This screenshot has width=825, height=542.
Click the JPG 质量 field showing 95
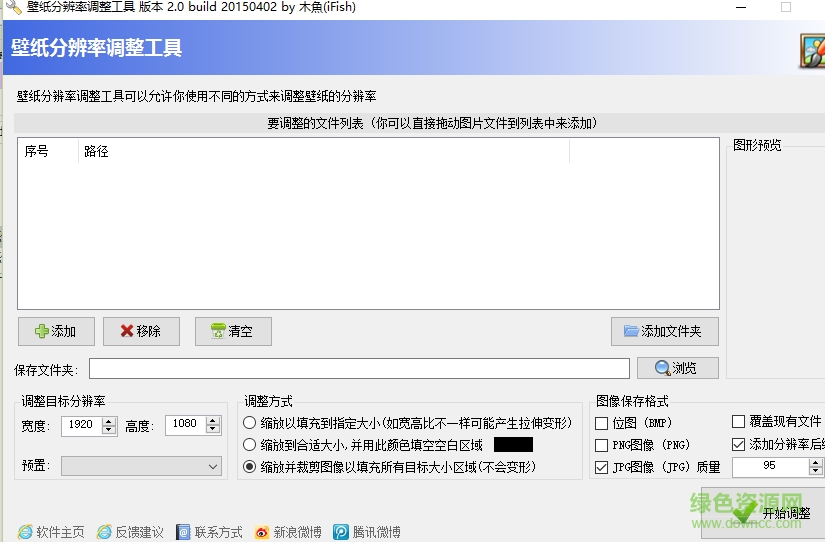pos(770,466)
